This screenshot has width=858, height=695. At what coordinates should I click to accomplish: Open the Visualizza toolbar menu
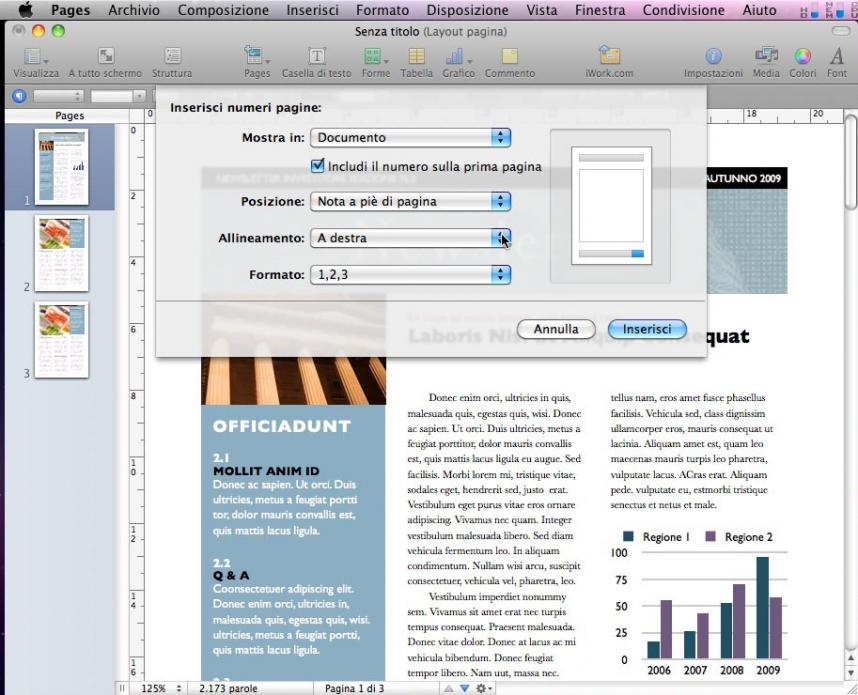tap(36, 62)
